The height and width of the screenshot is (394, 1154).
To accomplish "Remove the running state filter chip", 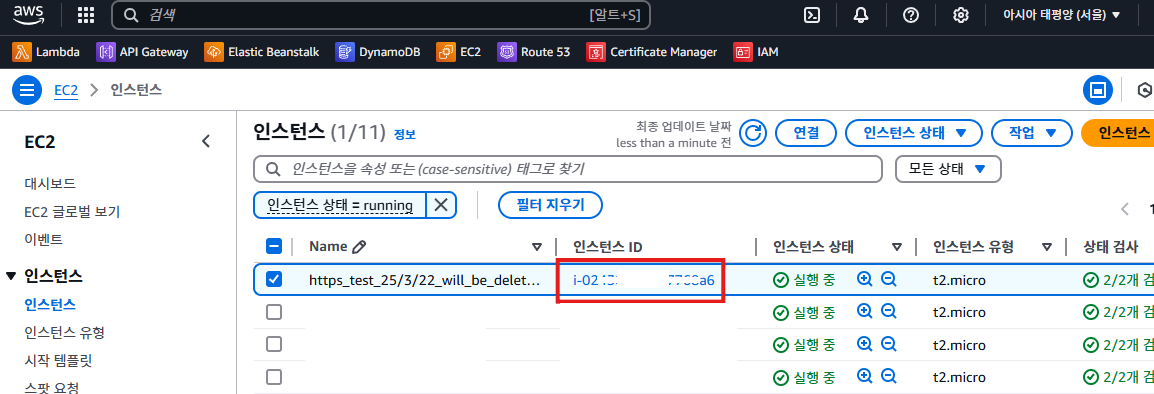I will (x=441, y=205).
